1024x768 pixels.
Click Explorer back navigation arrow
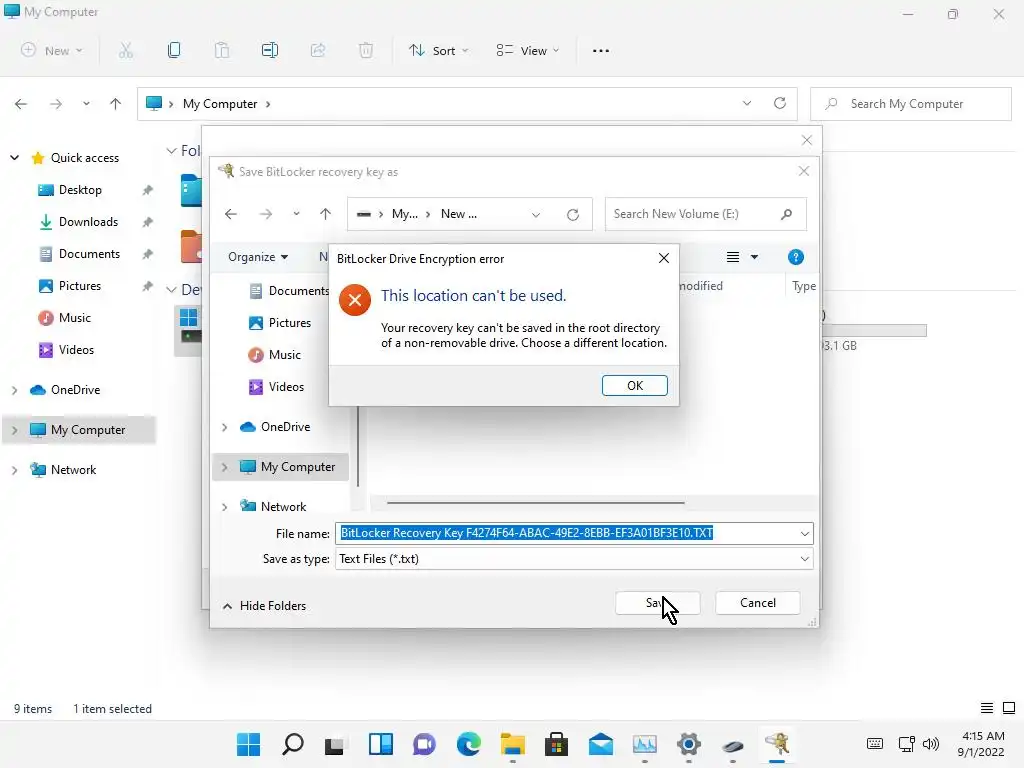tap(21, 104)
